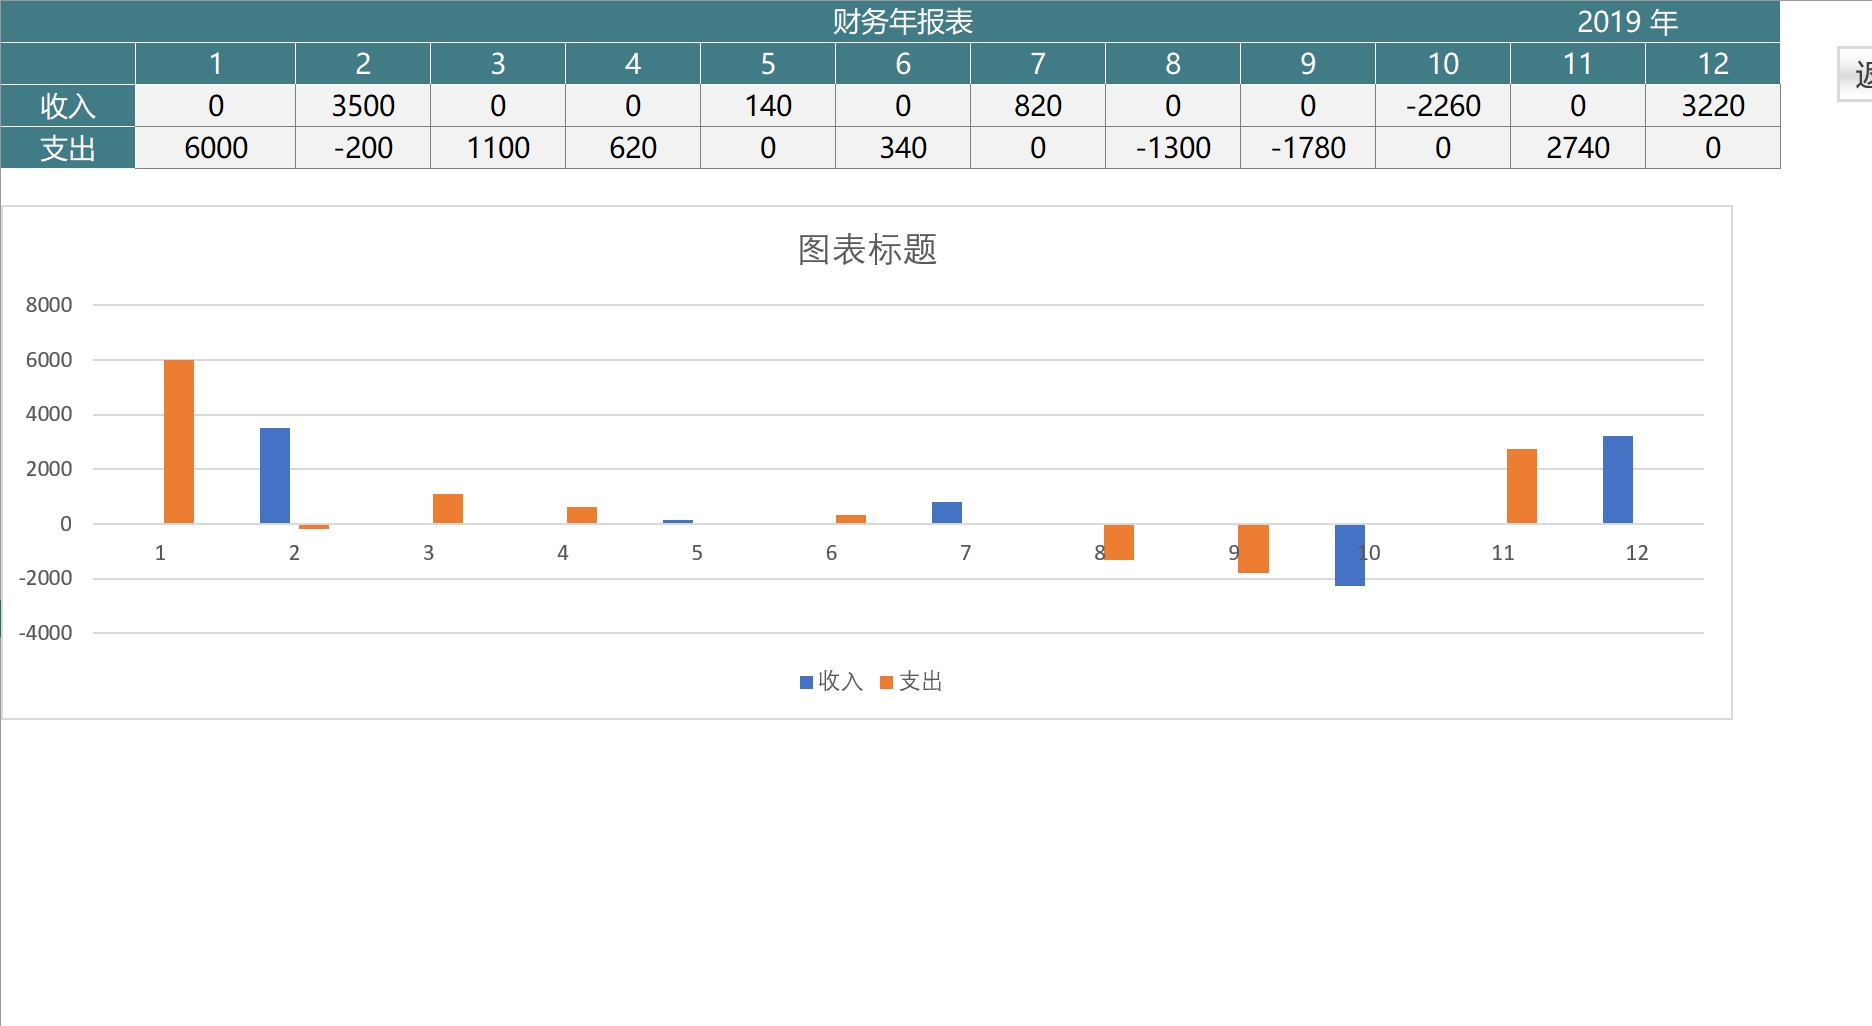The image size is (1872, 1026).
Task: Select negative orange bar for month 8
Action: [1119, 542]
